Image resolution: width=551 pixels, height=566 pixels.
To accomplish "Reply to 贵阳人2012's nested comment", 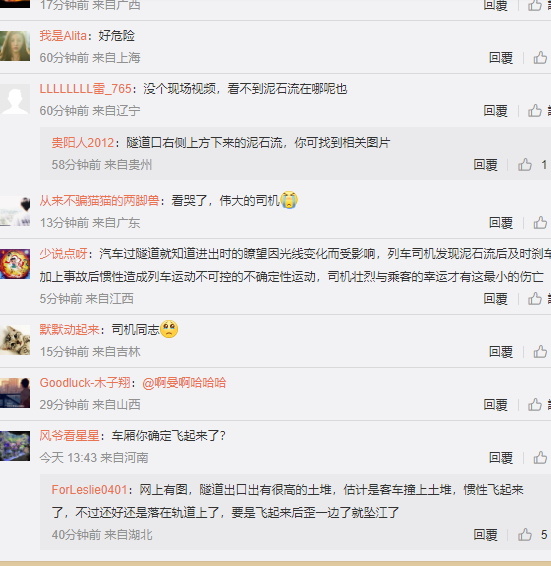I will point(485,165).
